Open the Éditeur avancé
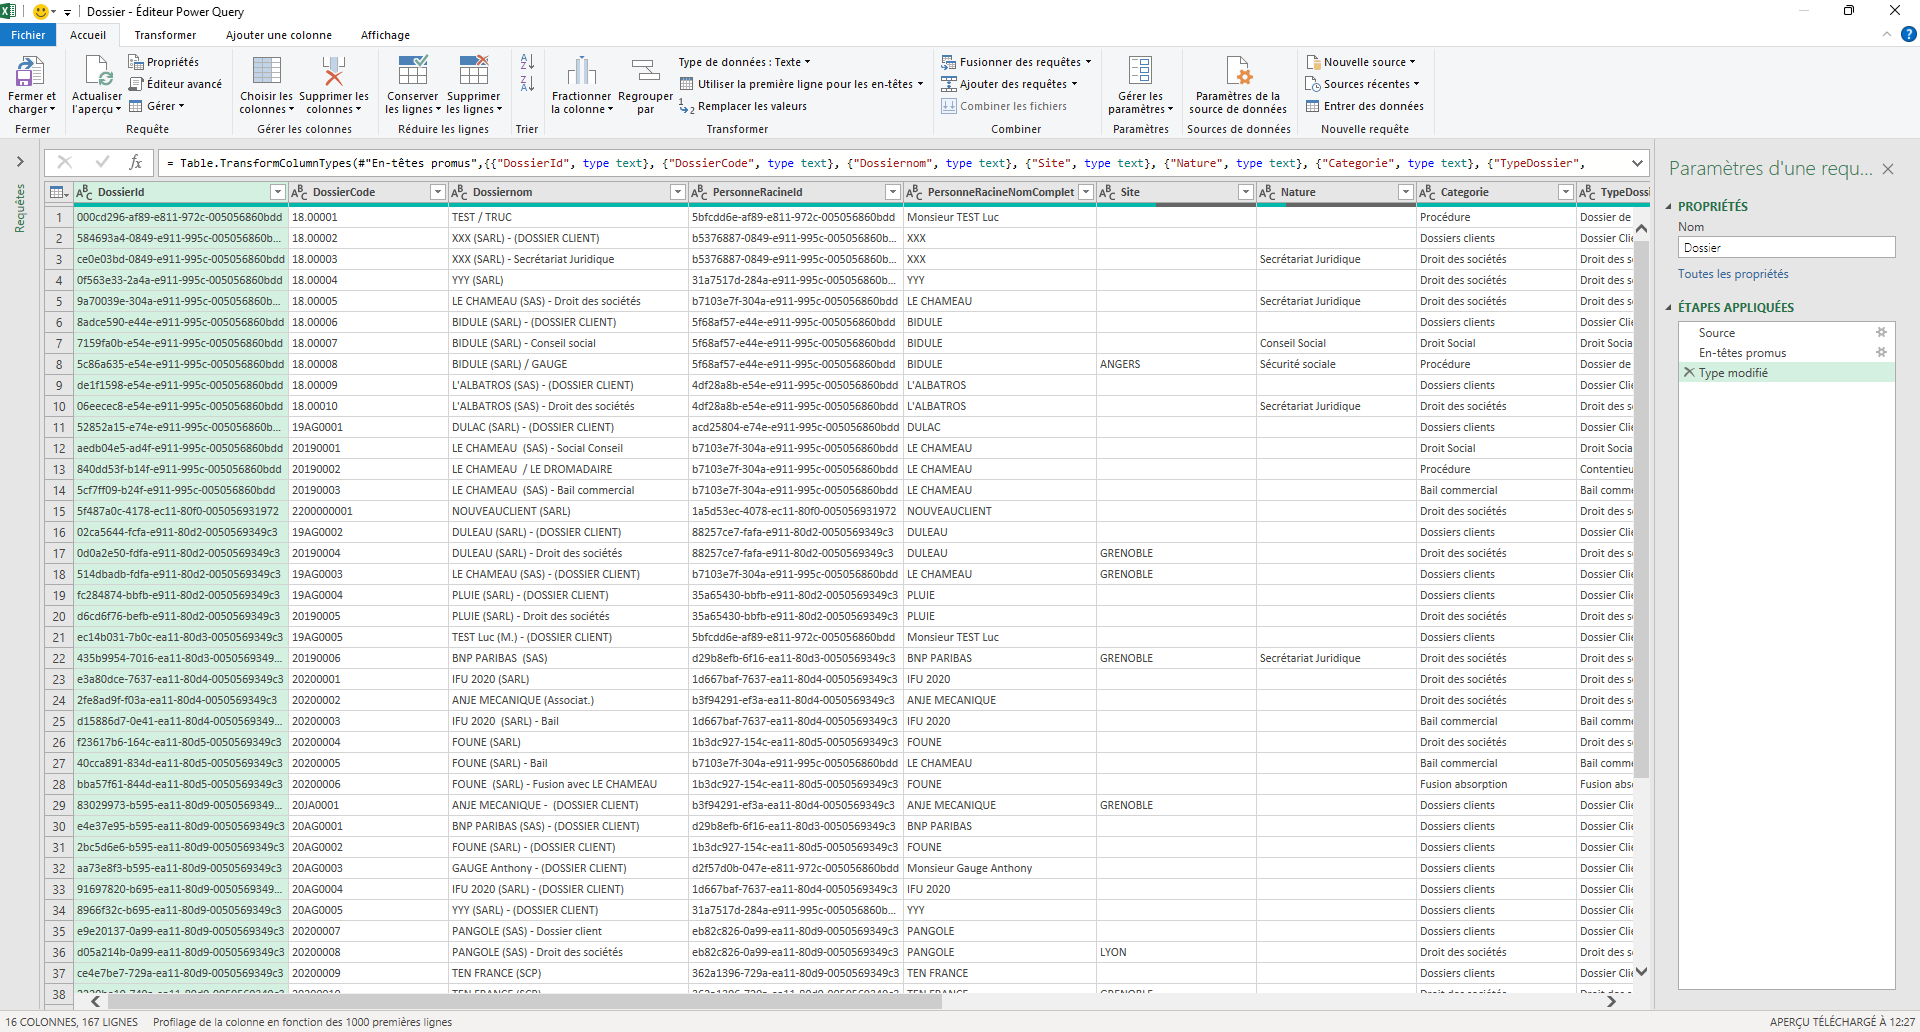This screenshot has width=1920, height=1032. coord(175,84)
